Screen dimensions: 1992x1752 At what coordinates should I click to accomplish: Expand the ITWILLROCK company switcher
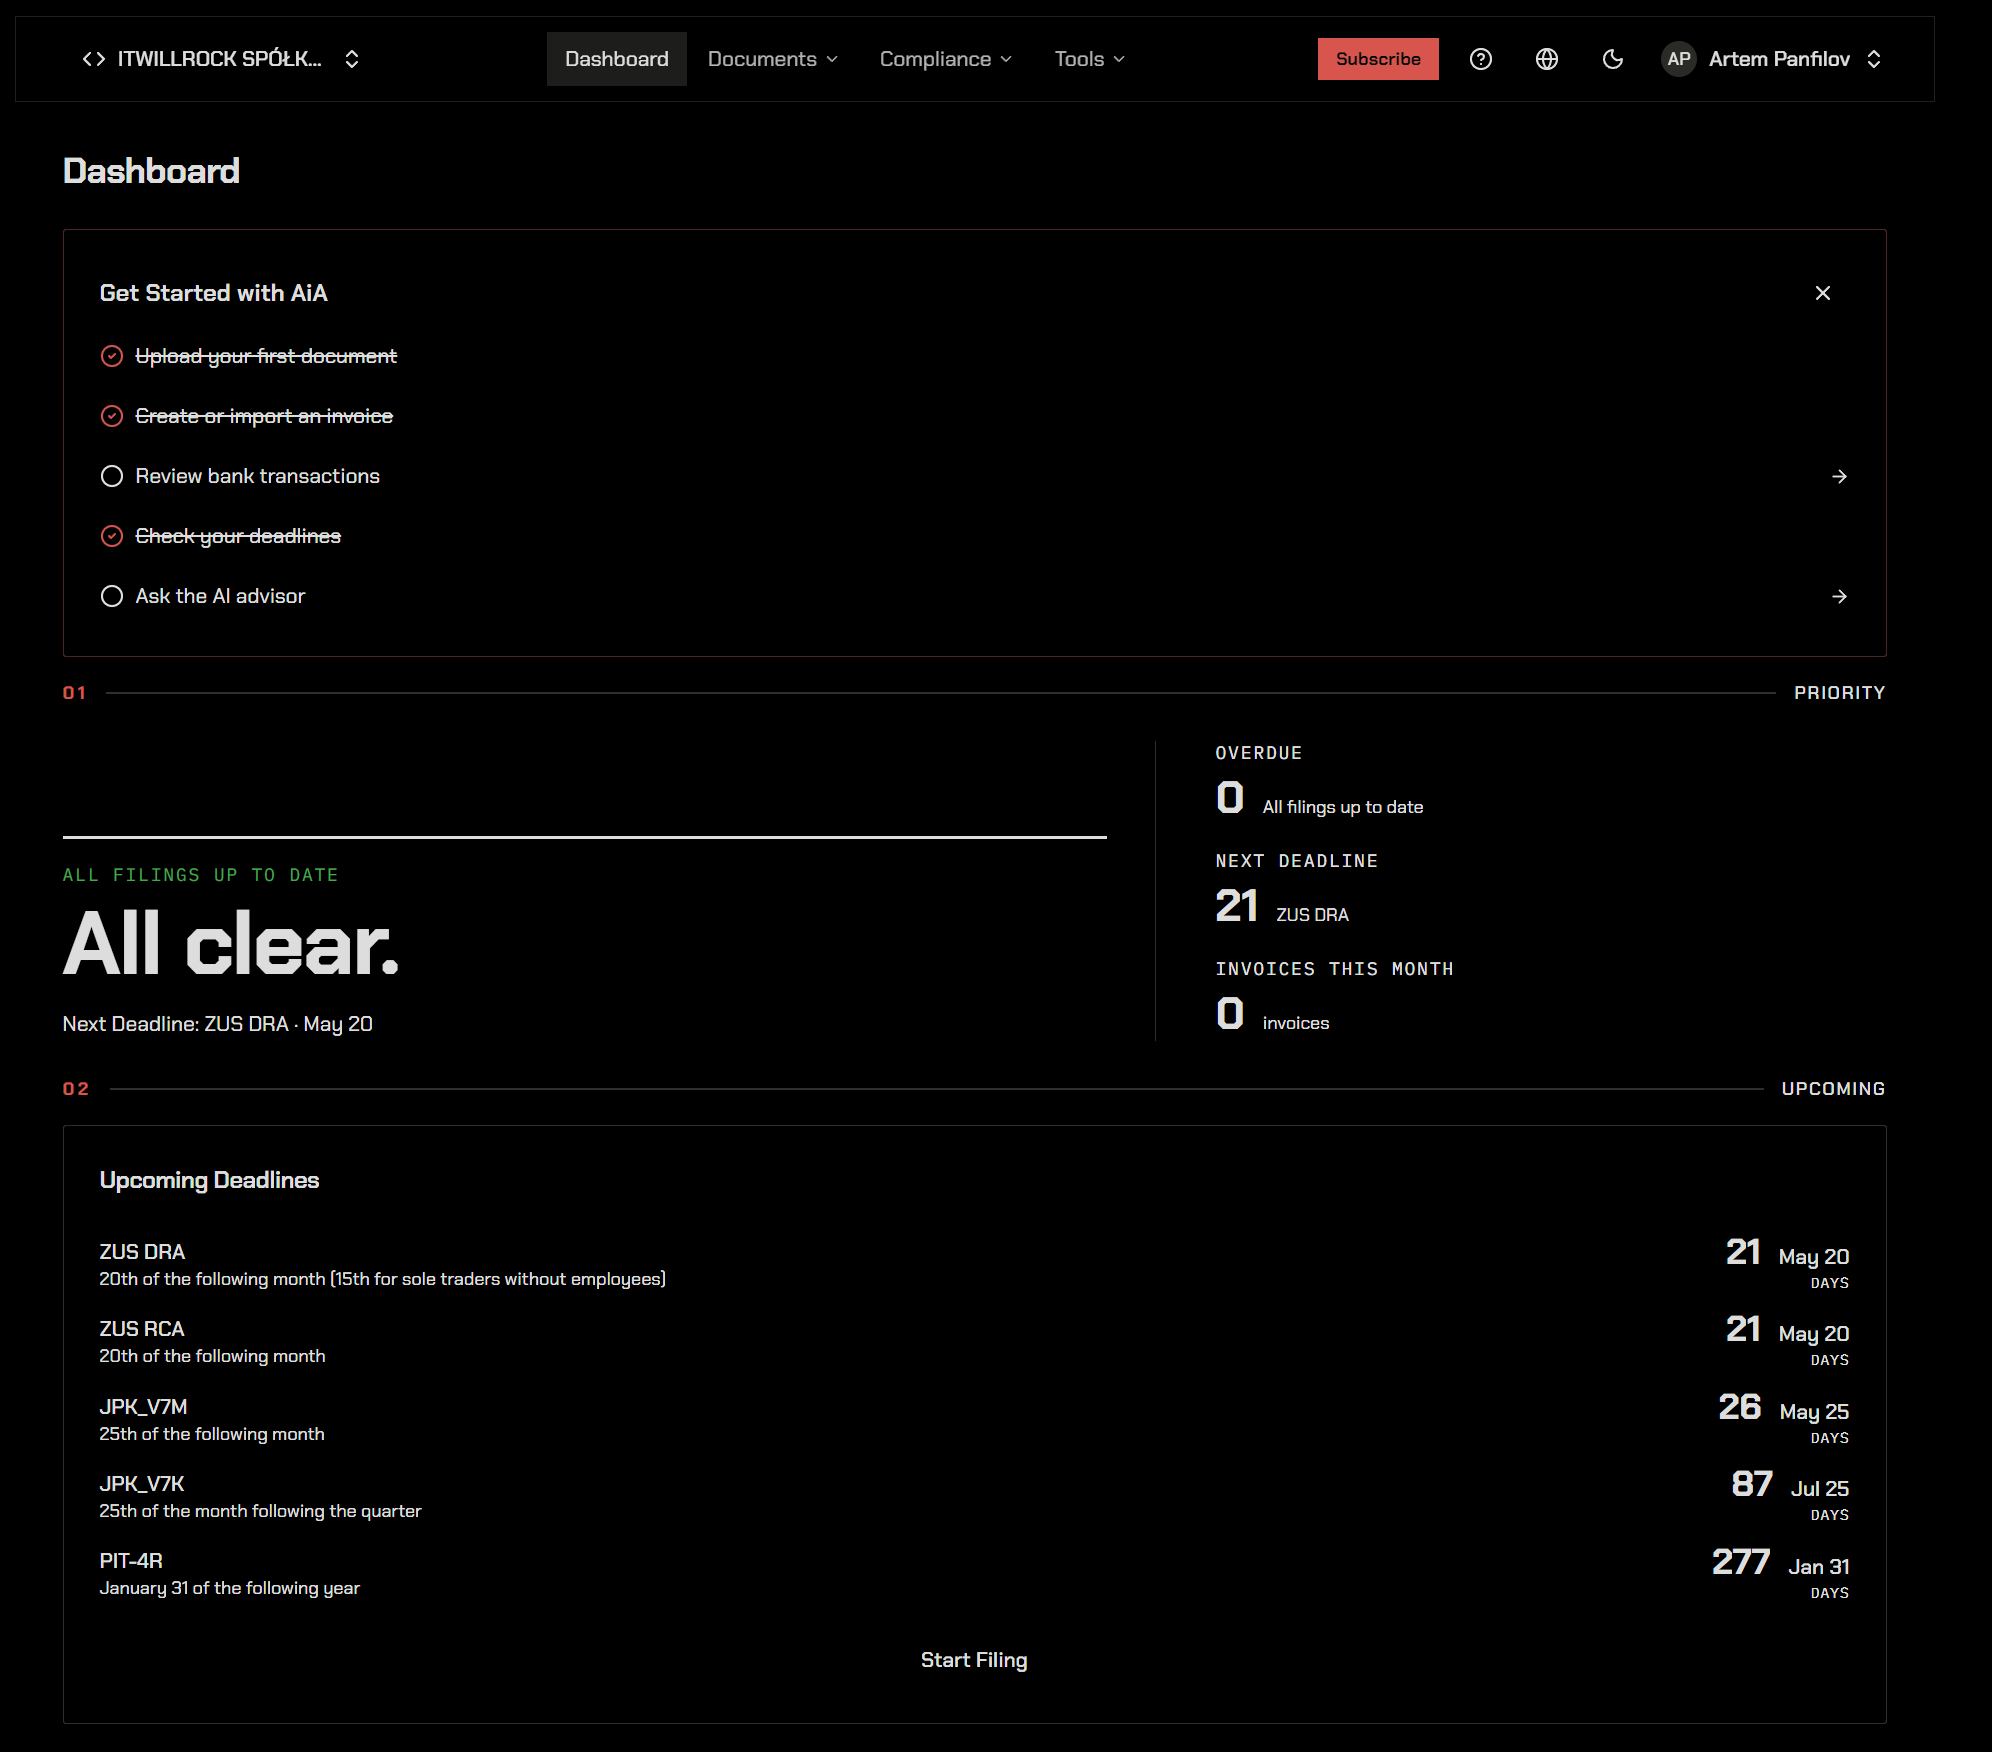351,59
